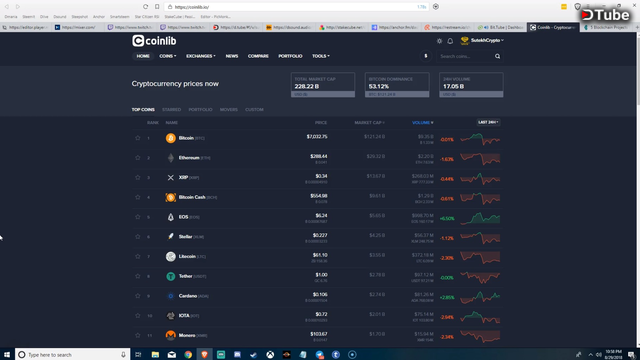This screenshot has height=360, width=640.
Task: Open the Bitcoin 24h sparkline chart
Action: point(480,139)
